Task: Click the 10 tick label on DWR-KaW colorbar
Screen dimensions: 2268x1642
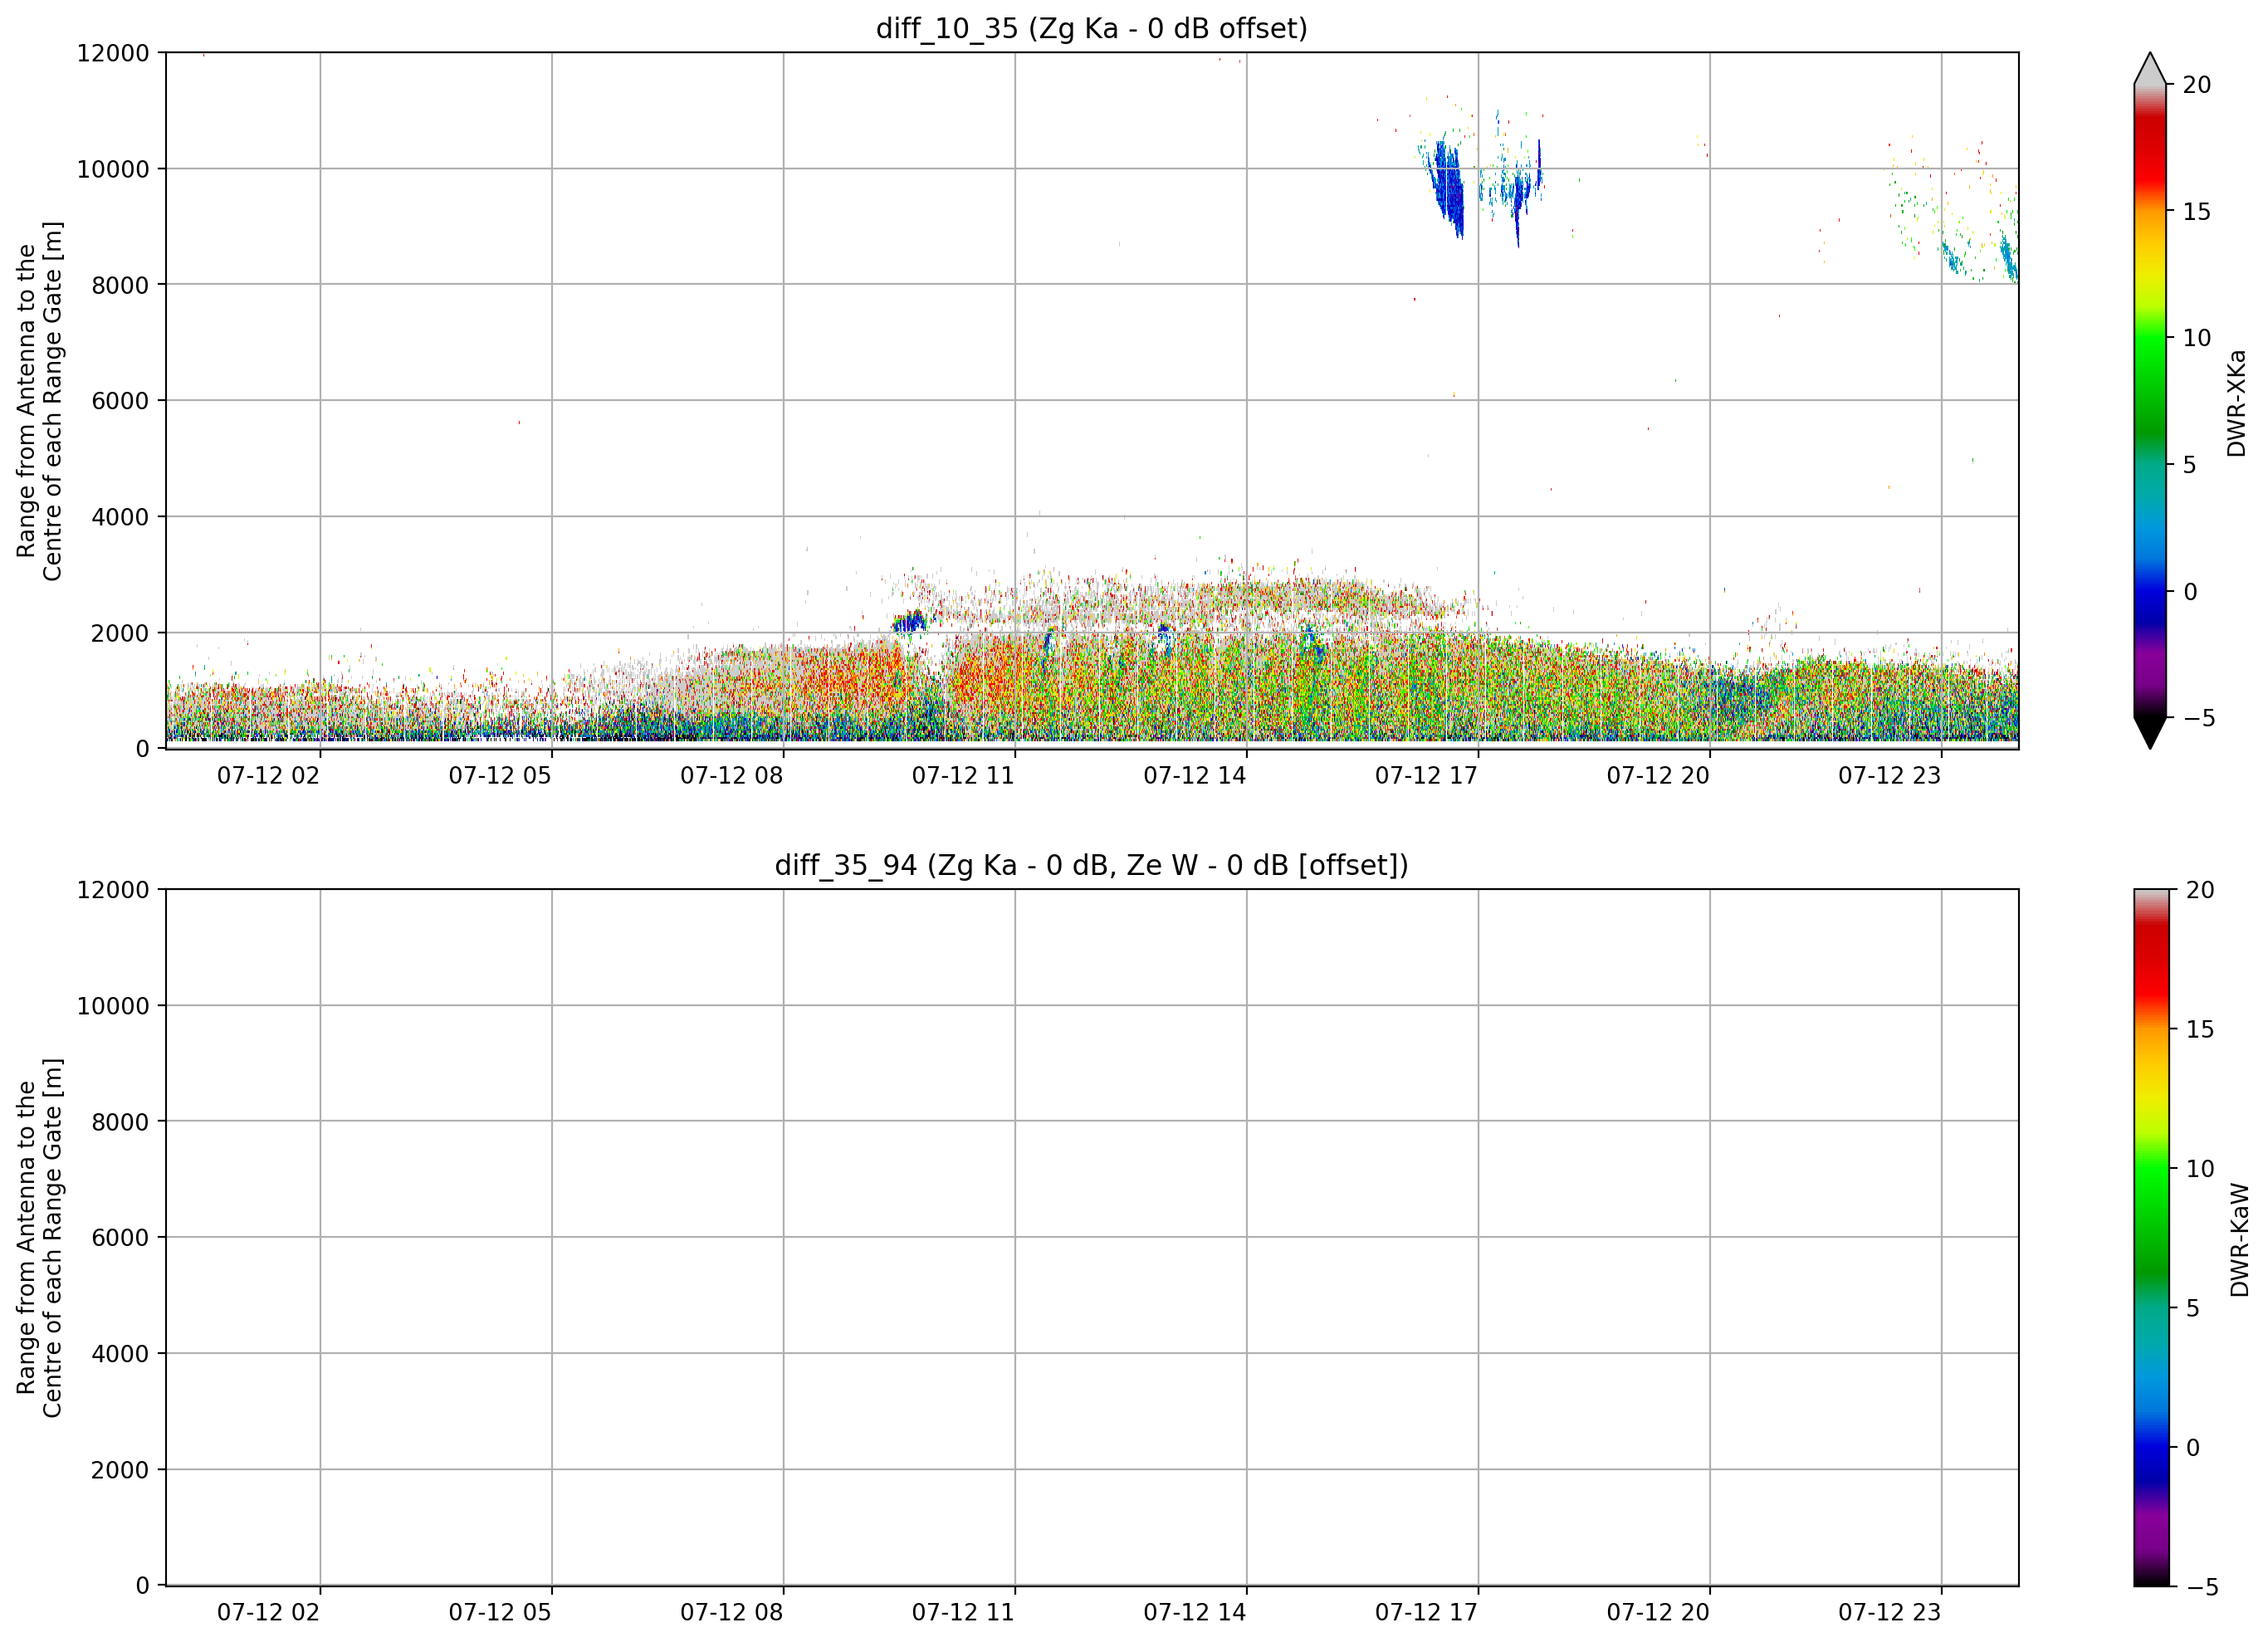Action: click(2200, 1169)
